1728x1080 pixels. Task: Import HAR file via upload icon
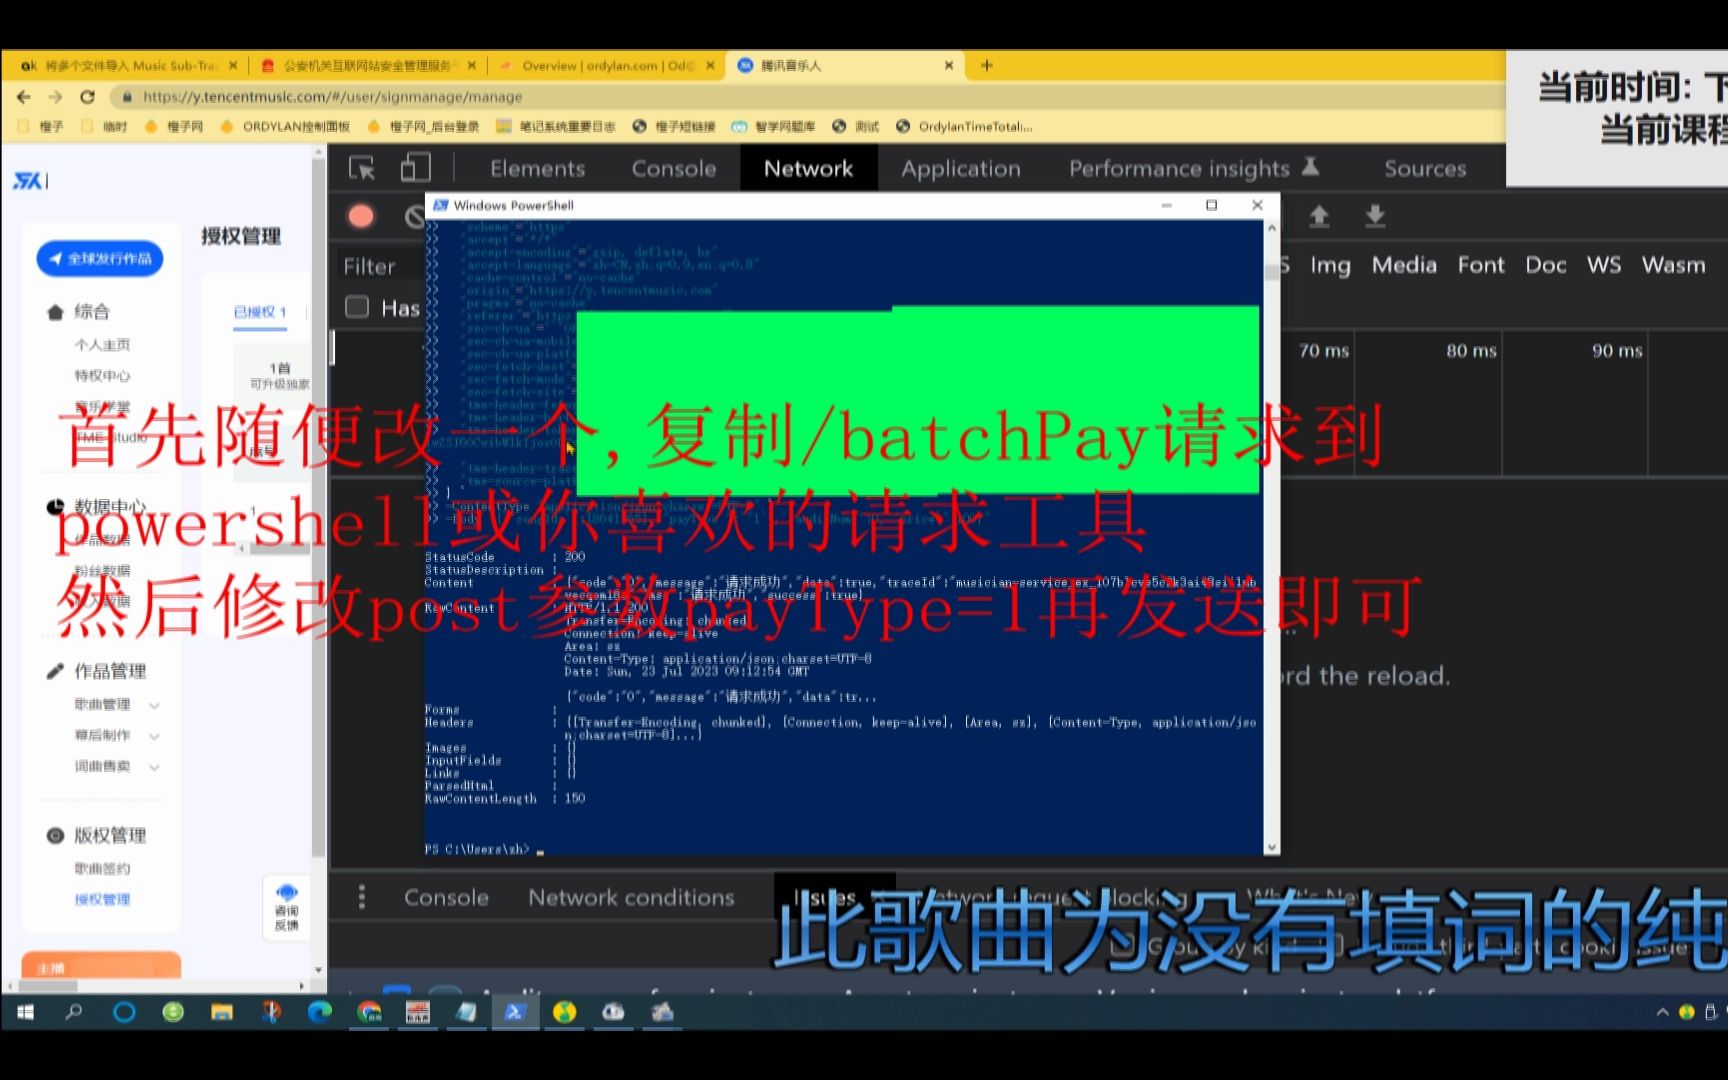pos(1321,216)
